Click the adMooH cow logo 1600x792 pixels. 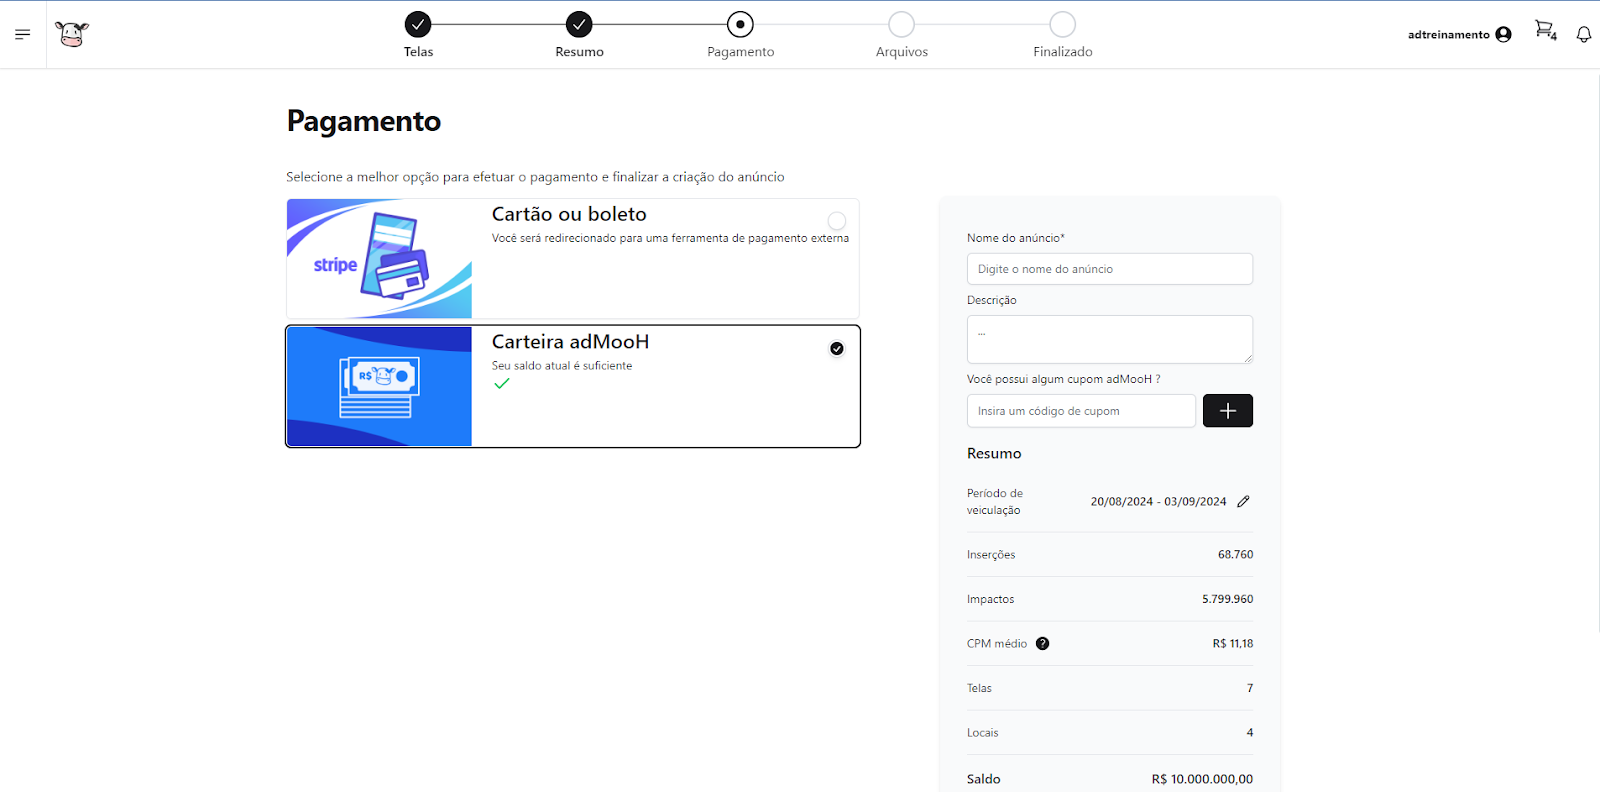tap(72, 34)
